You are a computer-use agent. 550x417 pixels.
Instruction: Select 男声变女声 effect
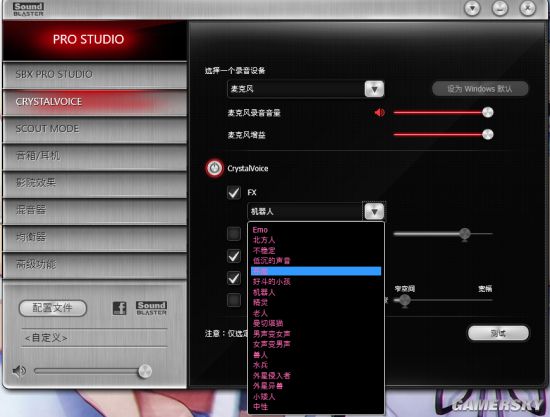(271, 334)
